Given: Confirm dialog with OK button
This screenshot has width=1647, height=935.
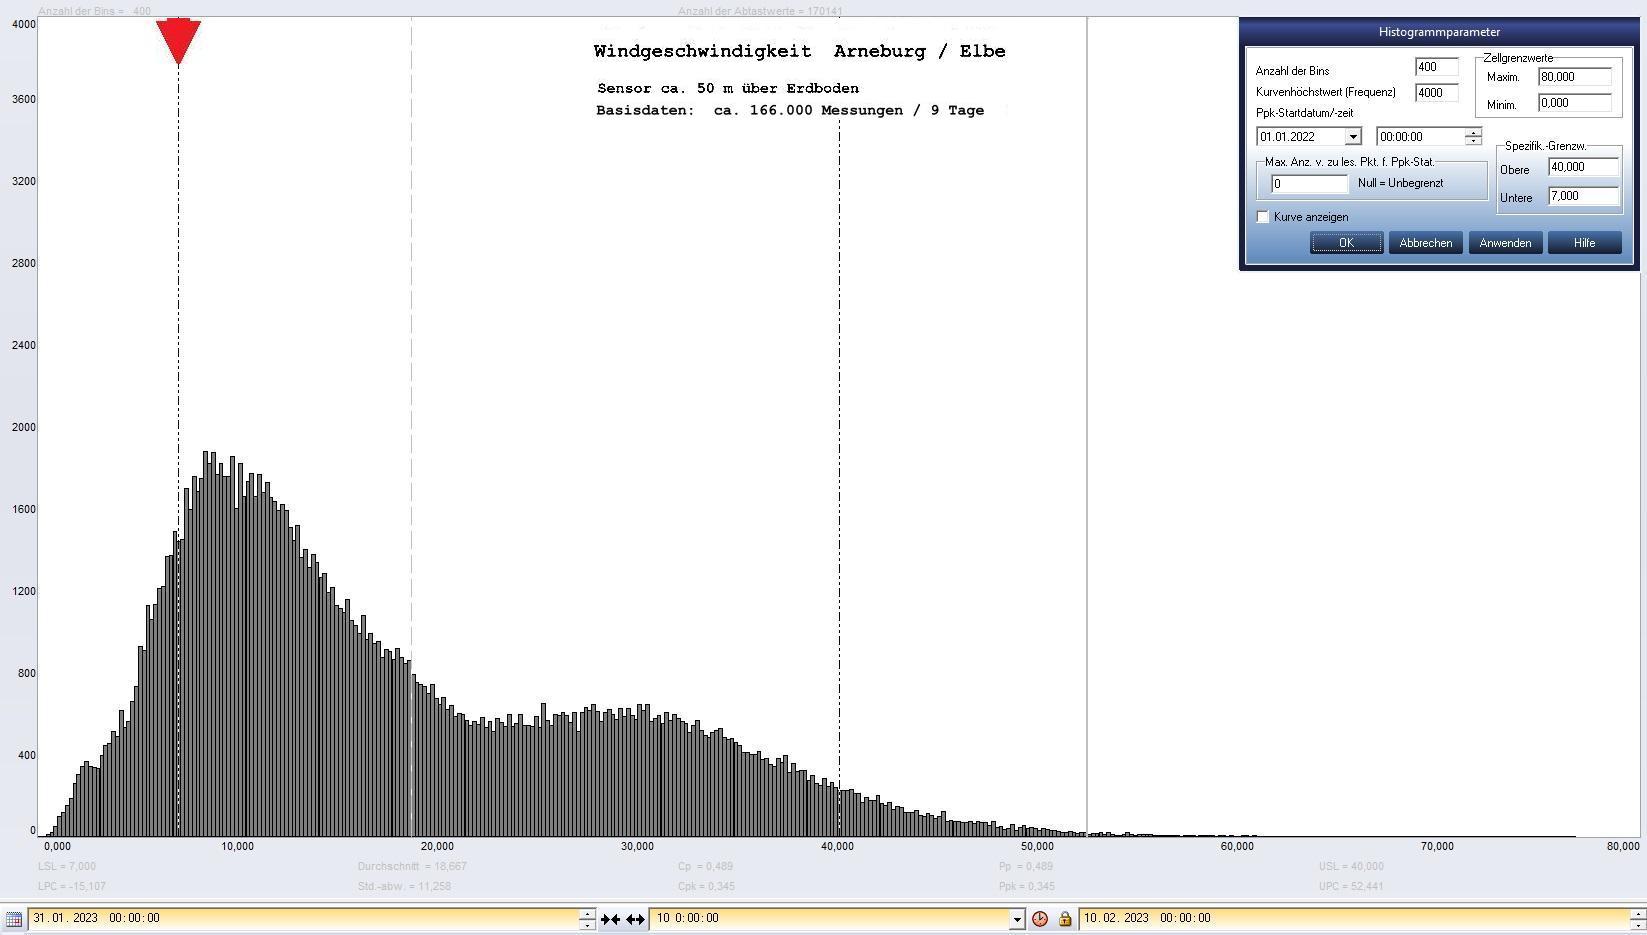Looking at the screenshot, I should 1346,243.
